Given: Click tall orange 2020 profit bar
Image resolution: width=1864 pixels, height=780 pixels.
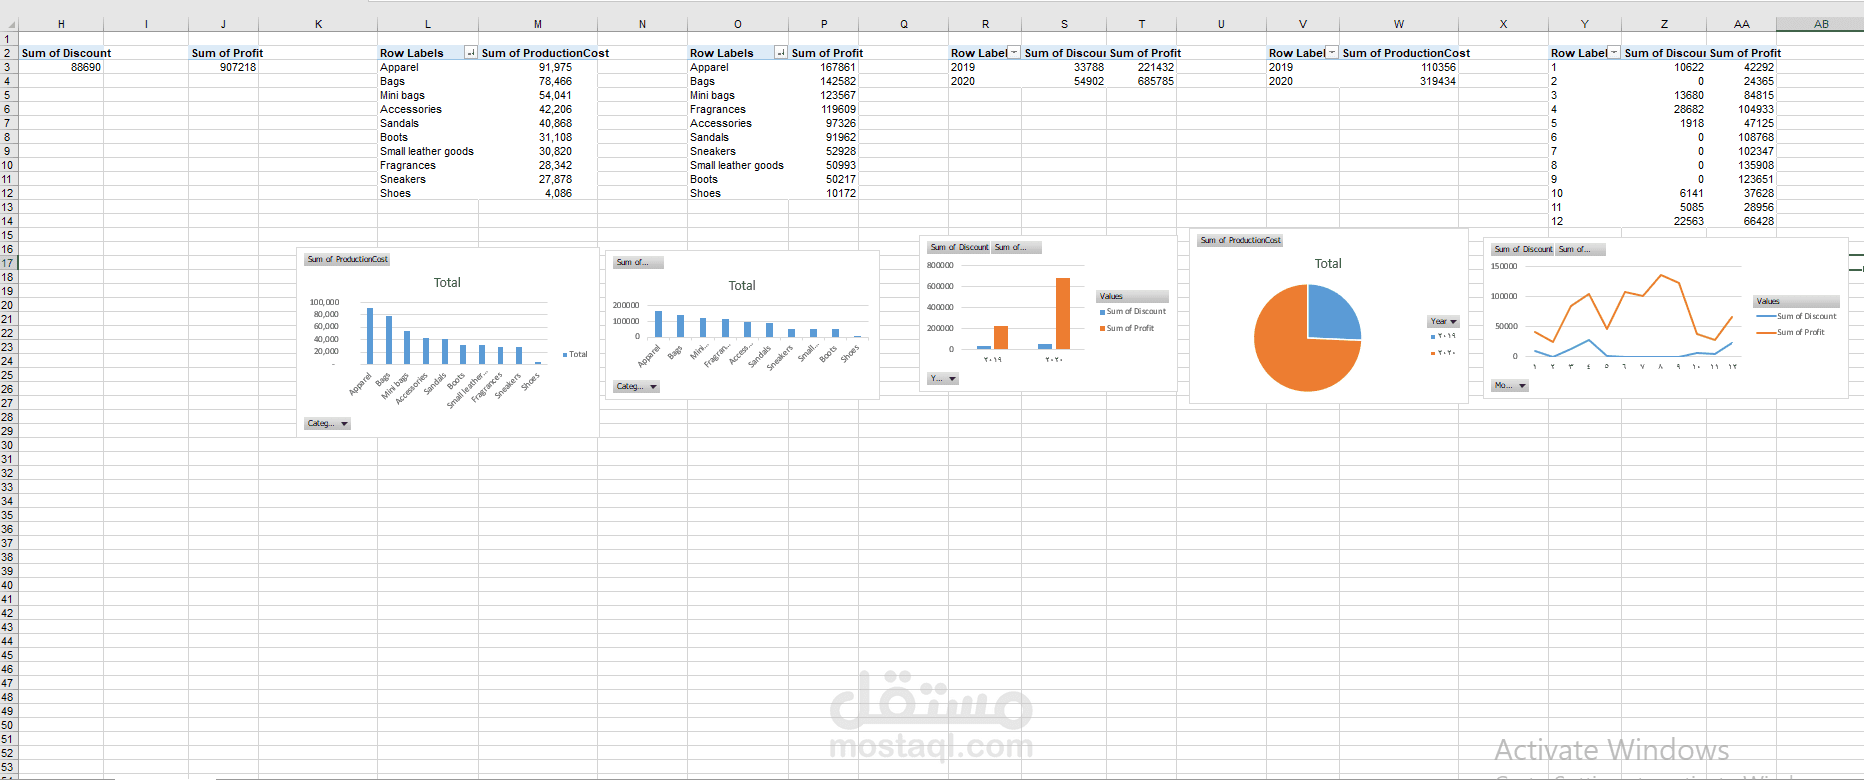Looking at the screenshot, I should [1063, 313].
